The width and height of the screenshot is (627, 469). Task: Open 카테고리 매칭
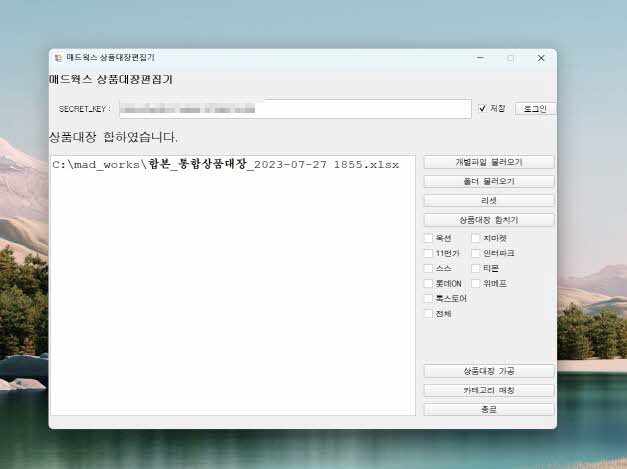pos(489,390)
